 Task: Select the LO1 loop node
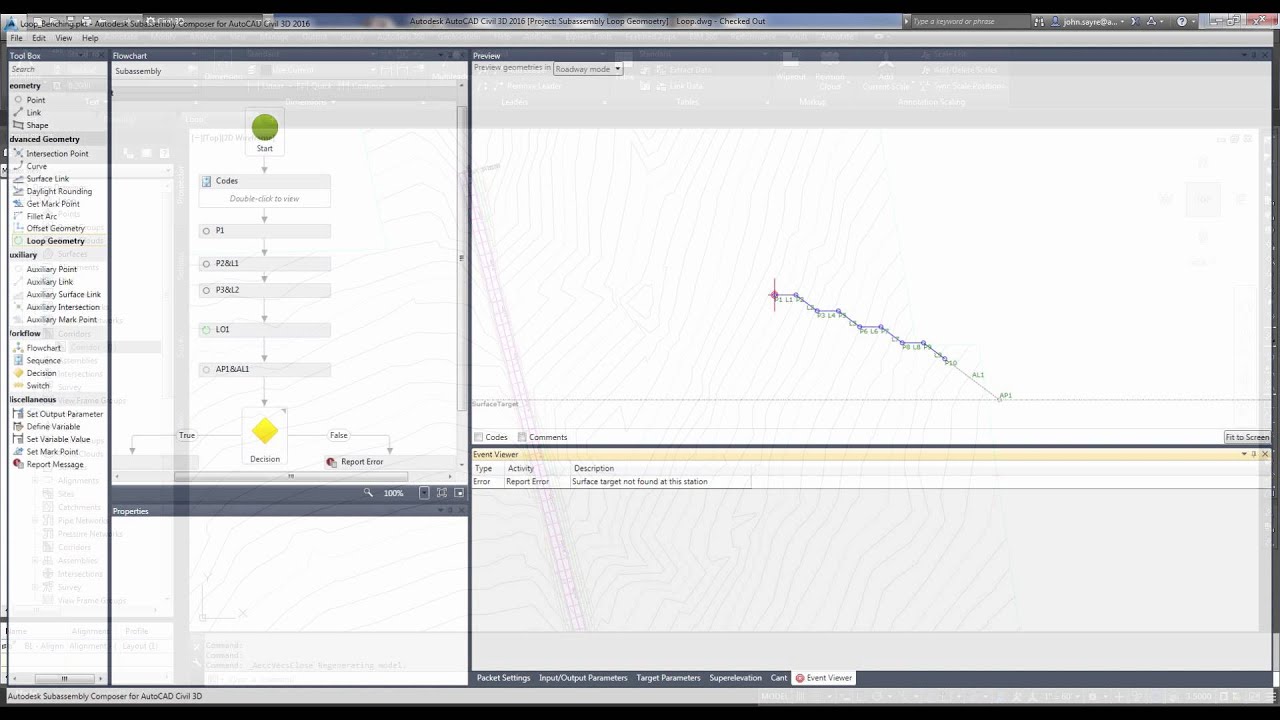point(264,329)
